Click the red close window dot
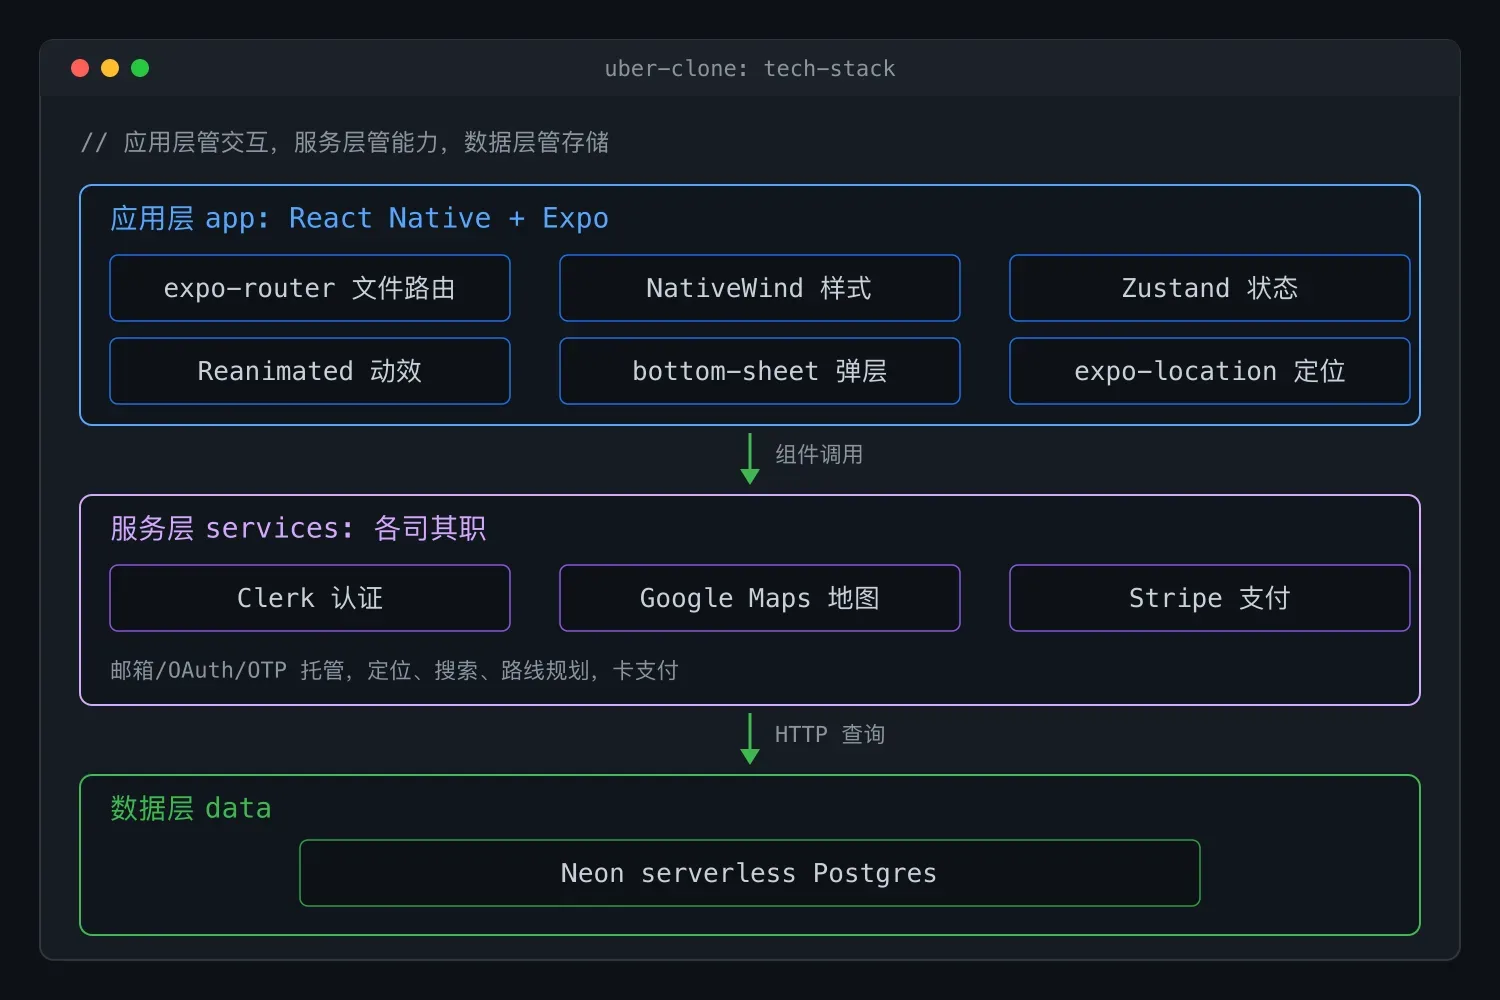 80,68
